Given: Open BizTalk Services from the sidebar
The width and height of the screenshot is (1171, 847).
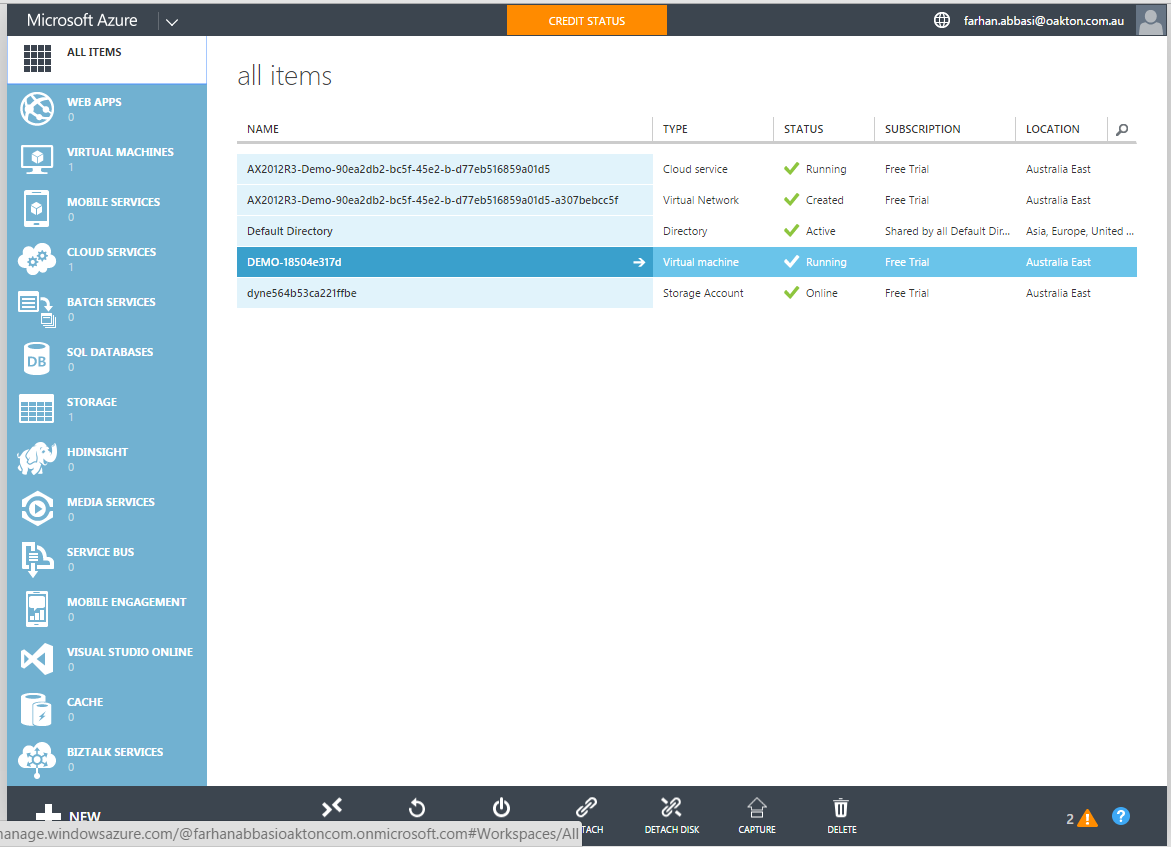Looking at the screenshot, I should coord(37,758).
